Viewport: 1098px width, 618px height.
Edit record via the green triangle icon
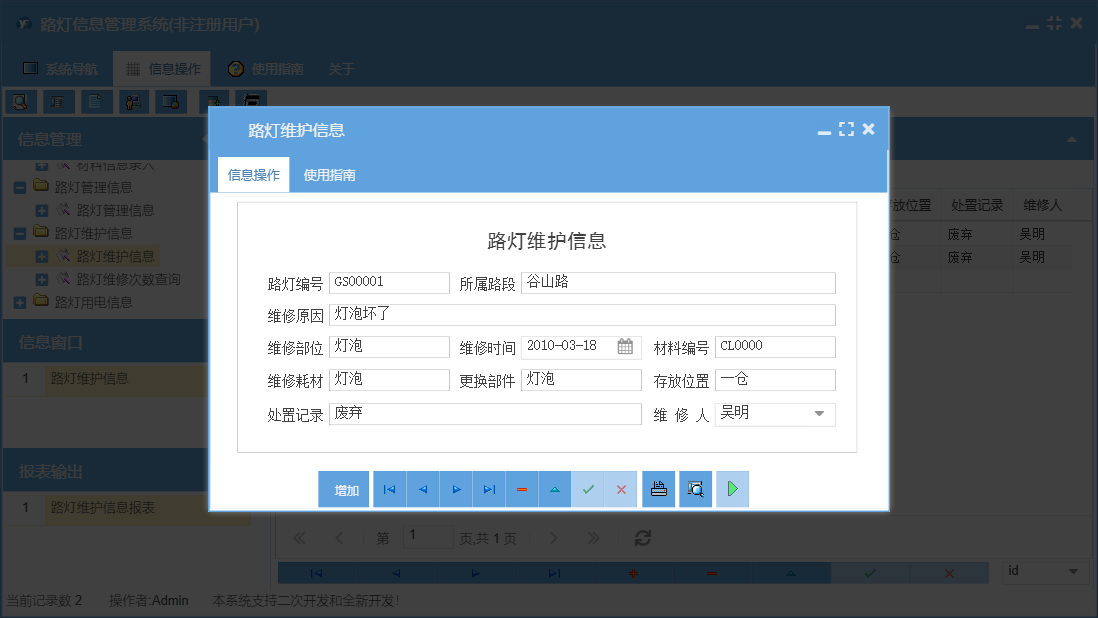[554, 489]
